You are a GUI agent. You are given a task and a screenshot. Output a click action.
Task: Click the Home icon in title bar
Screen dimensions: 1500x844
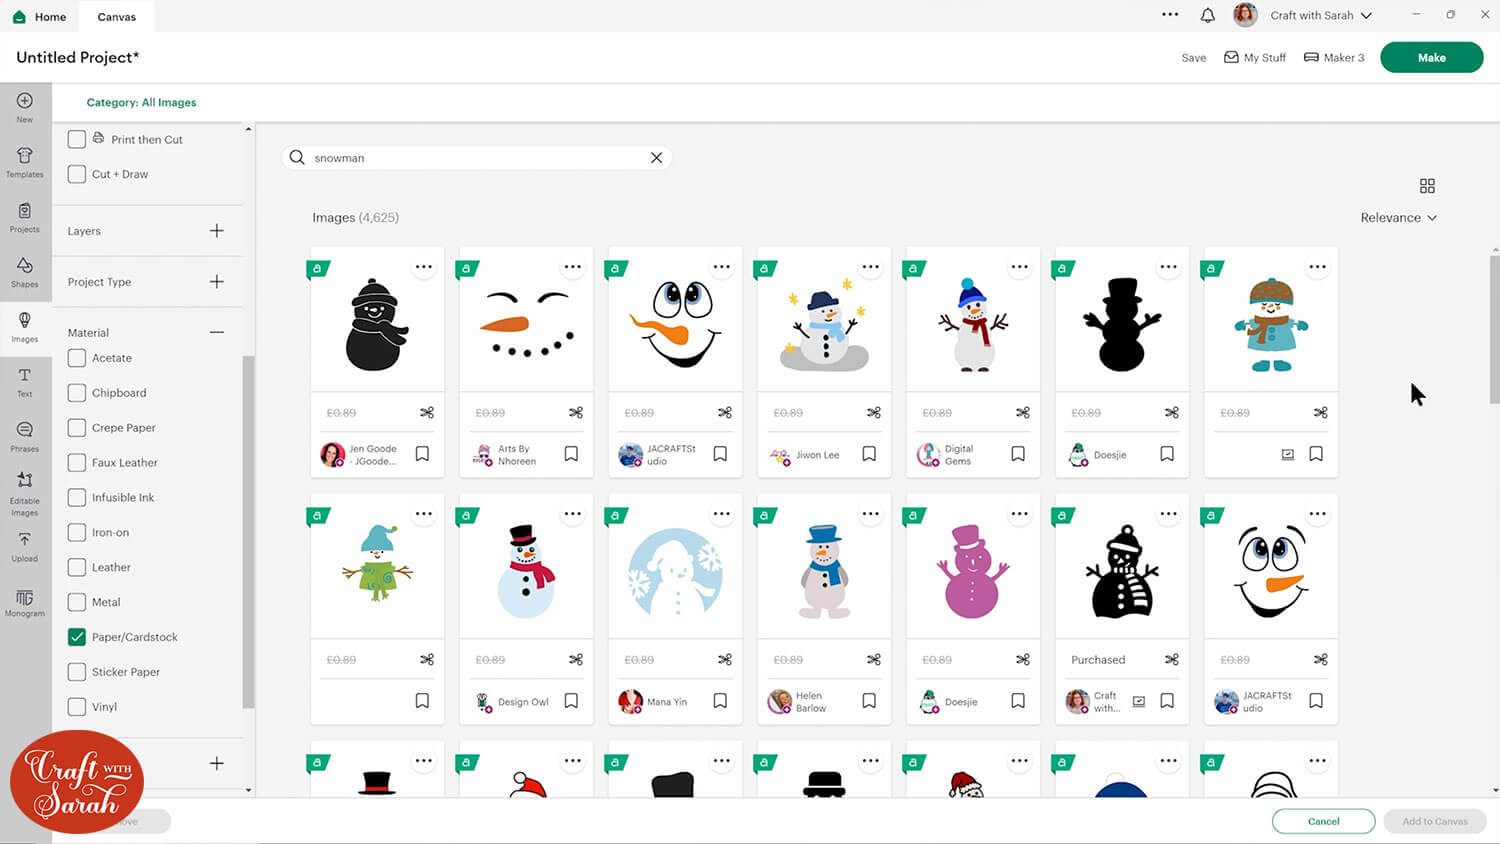pos(19,16)
